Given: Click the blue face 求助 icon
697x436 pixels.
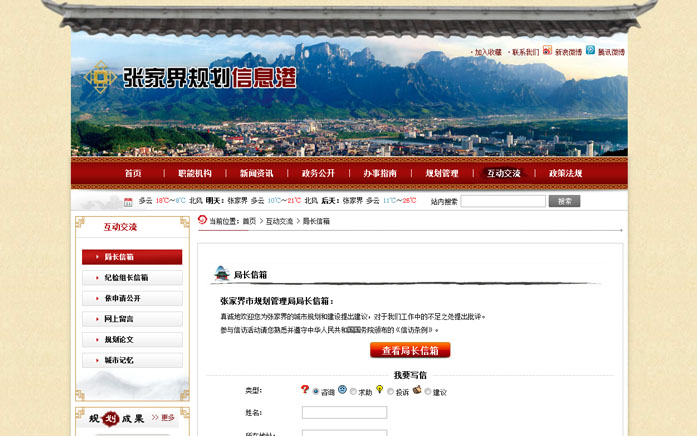Looking at the screenshot, I should click(342, 389).
